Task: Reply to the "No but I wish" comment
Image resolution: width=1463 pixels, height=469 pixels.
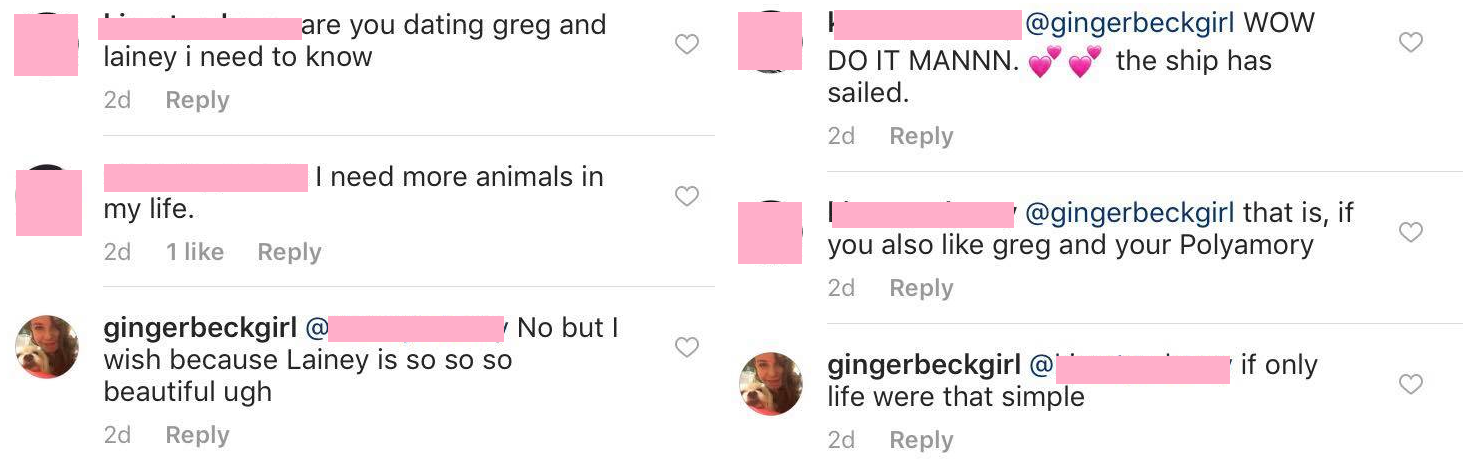Action: [x=197, y=435]
